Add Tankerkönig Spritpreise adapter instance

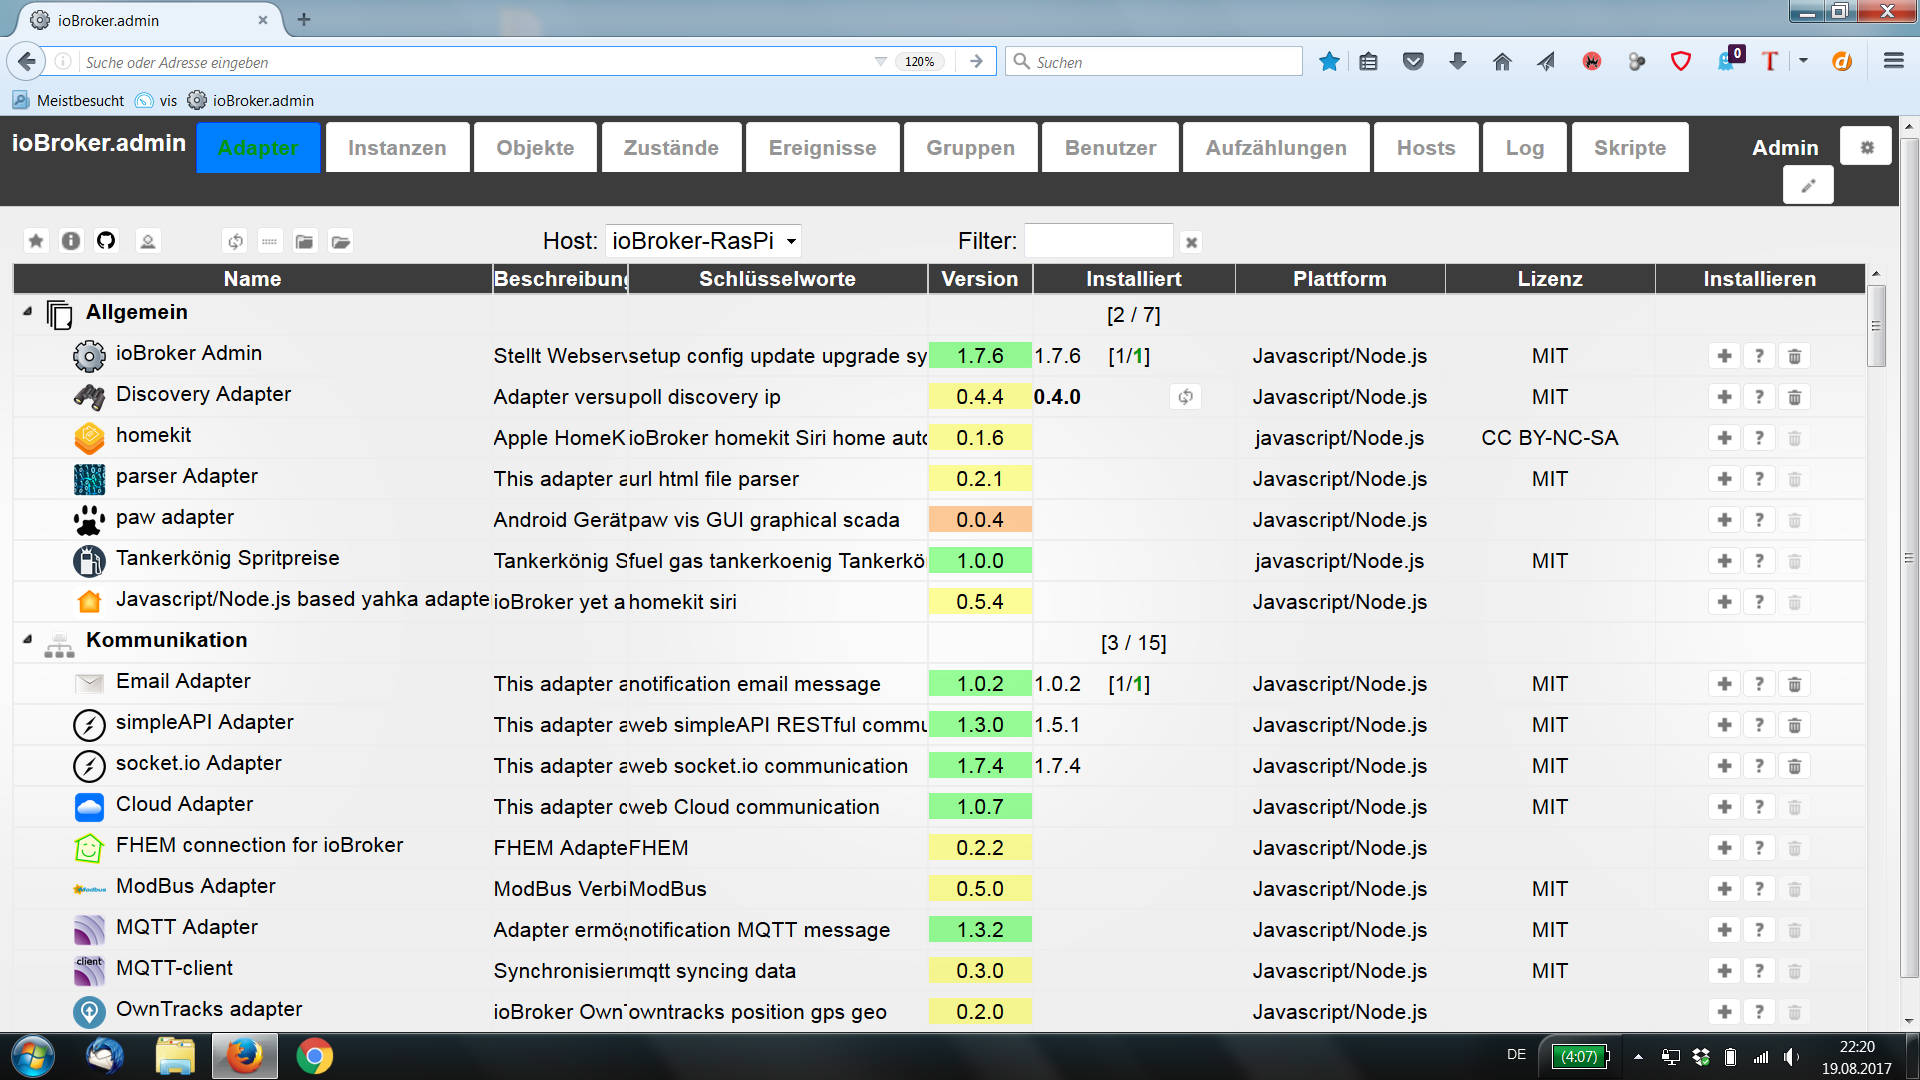point(1724,561)
